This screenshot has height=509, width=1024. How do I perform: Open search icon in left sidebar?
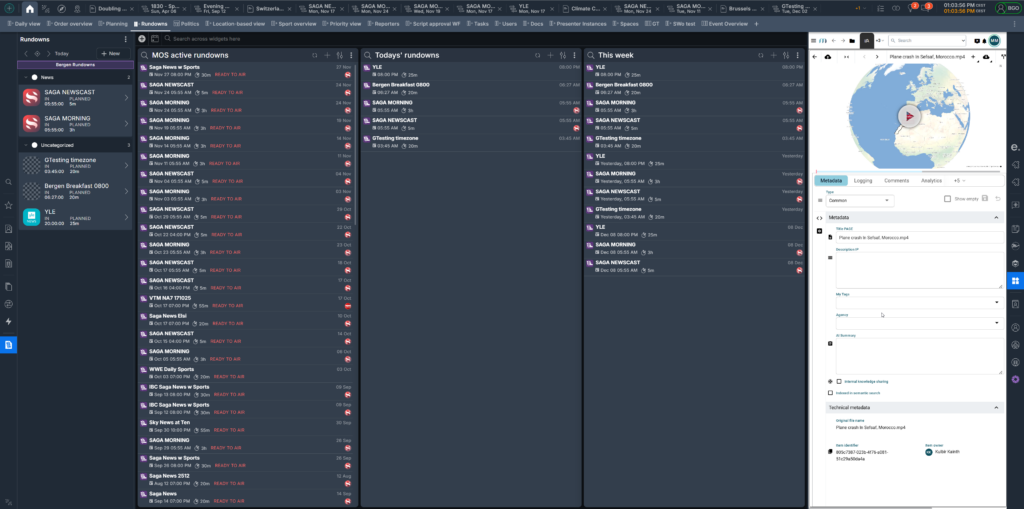coord(8,182)
